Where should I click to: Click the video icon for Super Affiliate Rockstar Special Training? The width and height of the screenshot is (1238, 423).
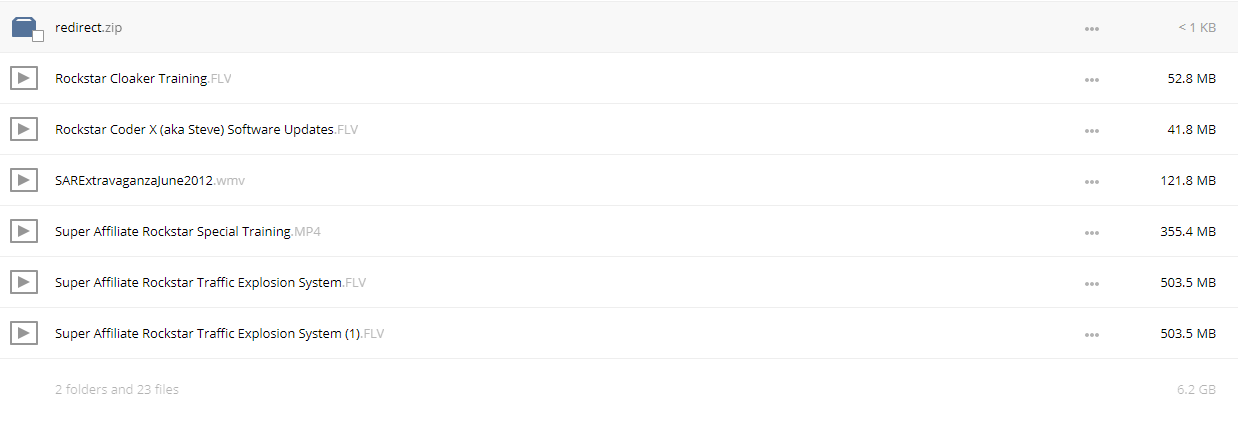point(24,231)
